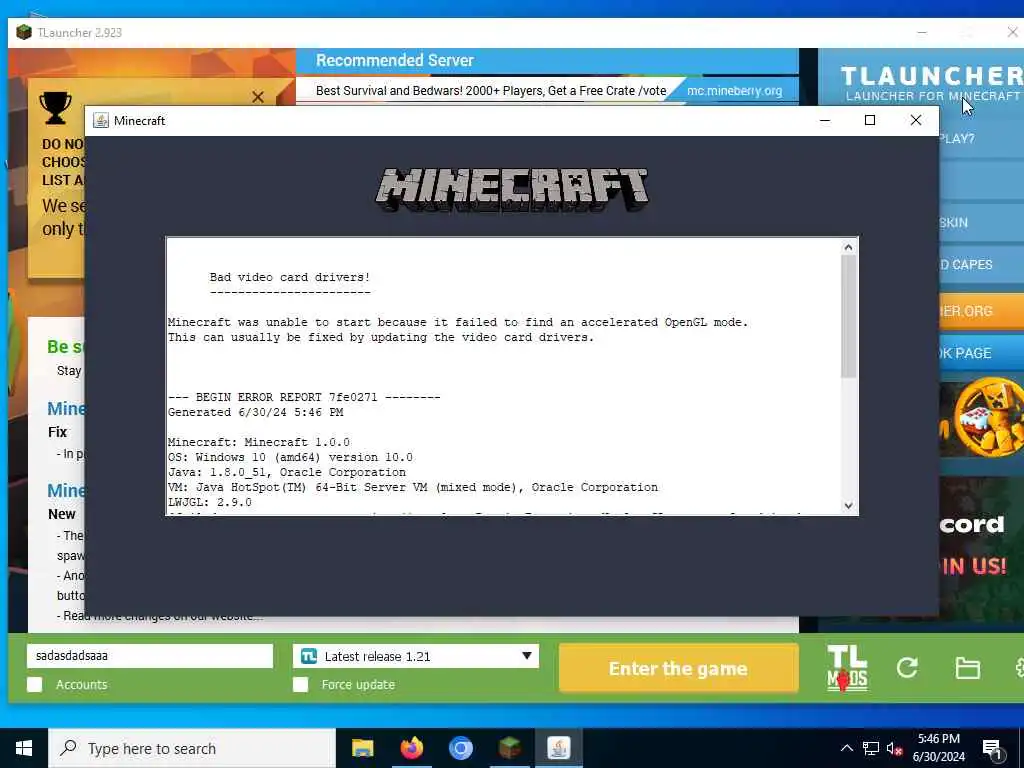Switch to Java Minecraft taskbar icon

[x=558, y=748]
